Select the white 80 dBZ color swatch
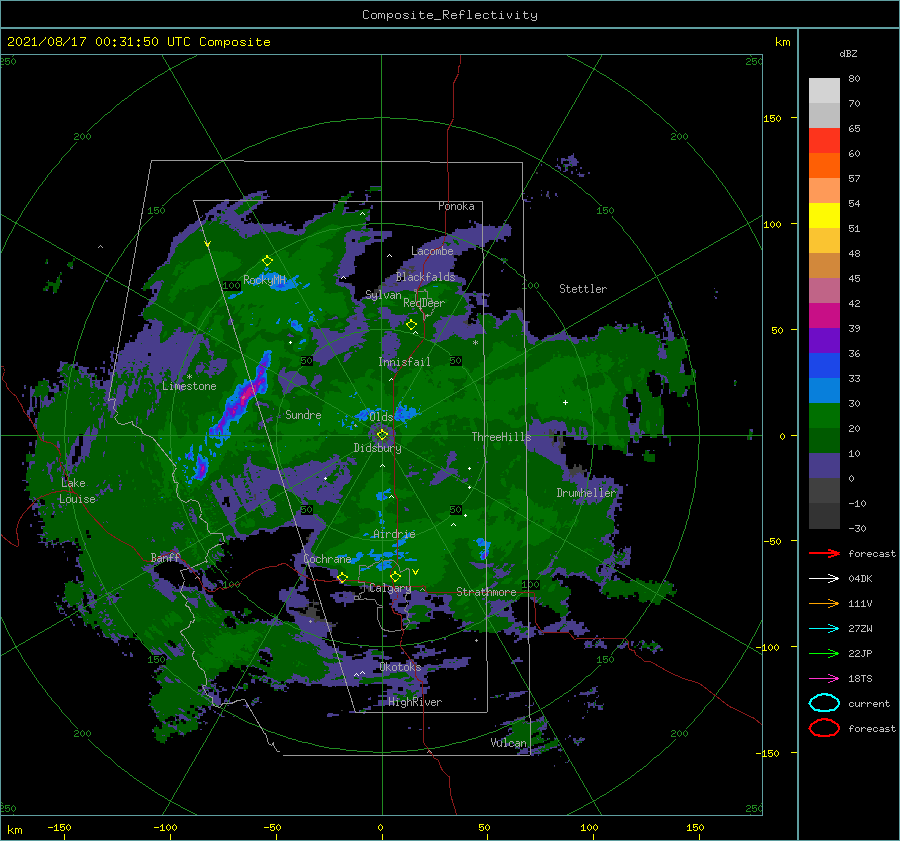Screen dimensions: 900x841 click(x=824, y=91)
